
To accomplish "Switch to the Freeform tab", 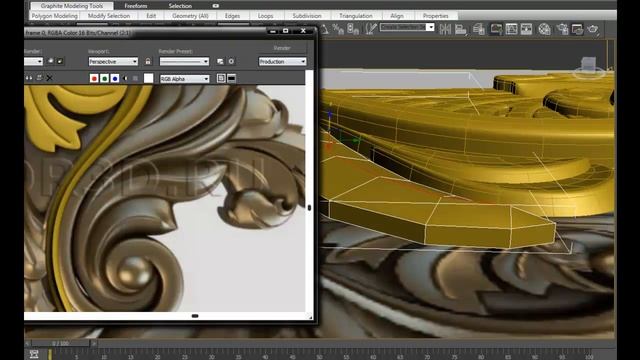I will (x=136, y=6).
